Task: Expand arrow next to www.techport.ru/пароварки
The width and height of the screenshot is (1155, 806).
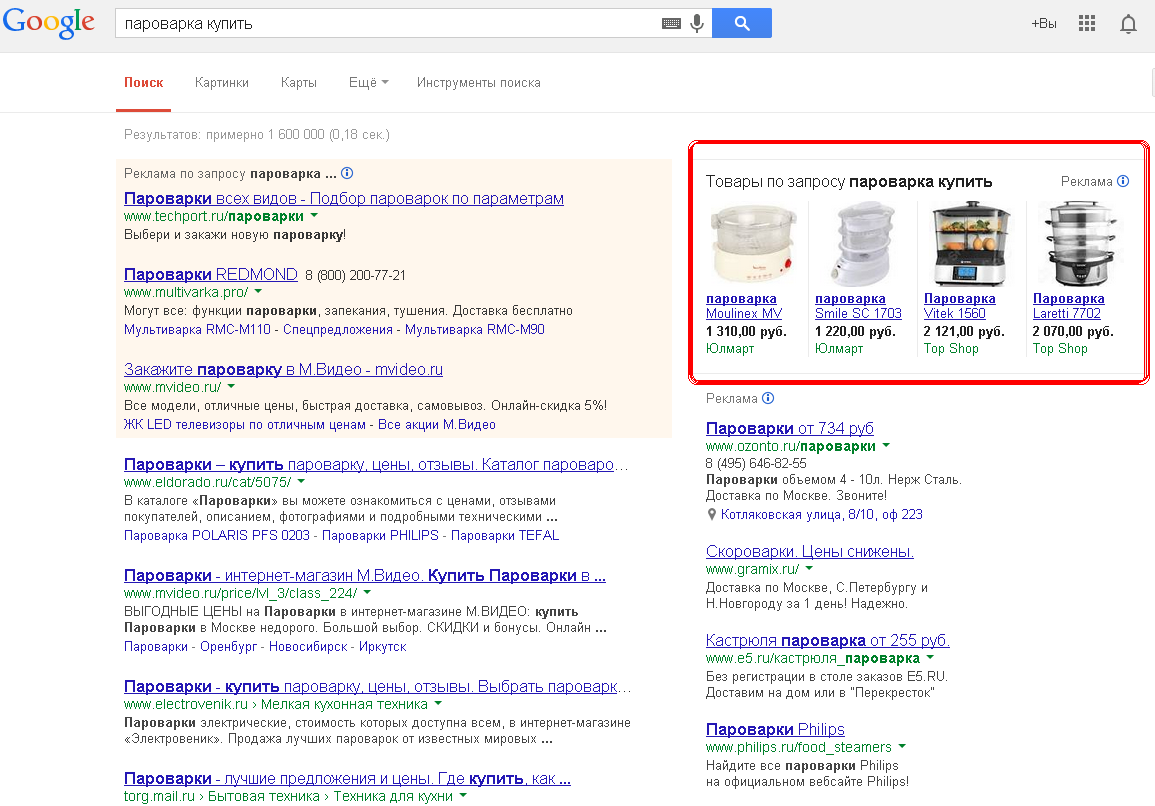Action: (x=315, y=216)
